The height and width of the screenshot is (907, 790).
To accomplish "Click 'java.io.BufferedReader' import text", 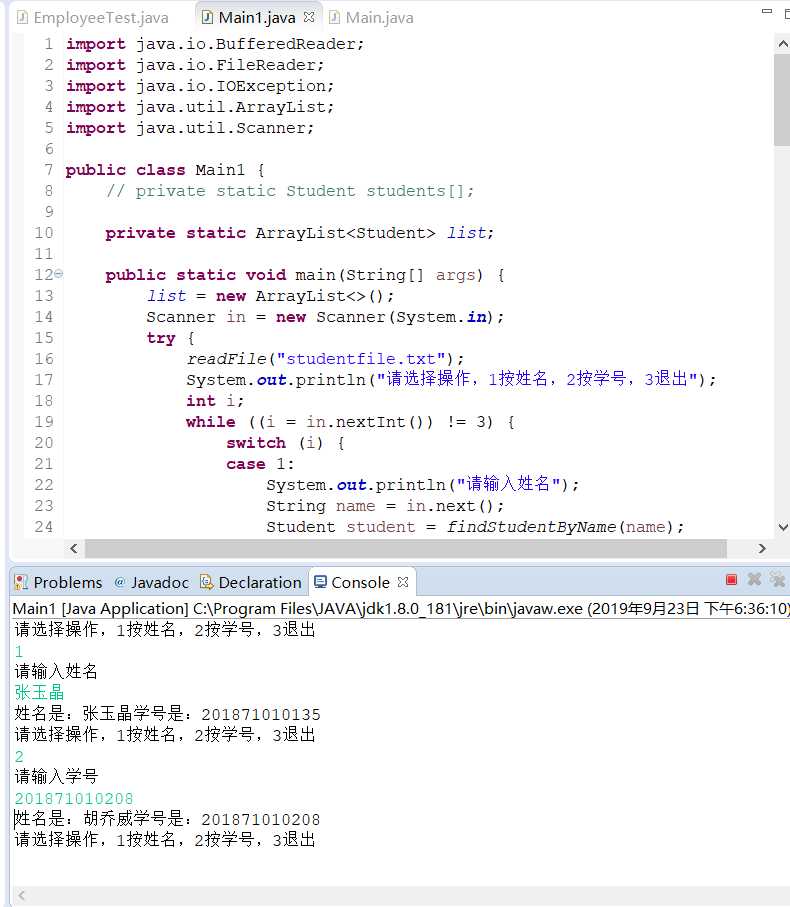I will (x=245, y=44).
